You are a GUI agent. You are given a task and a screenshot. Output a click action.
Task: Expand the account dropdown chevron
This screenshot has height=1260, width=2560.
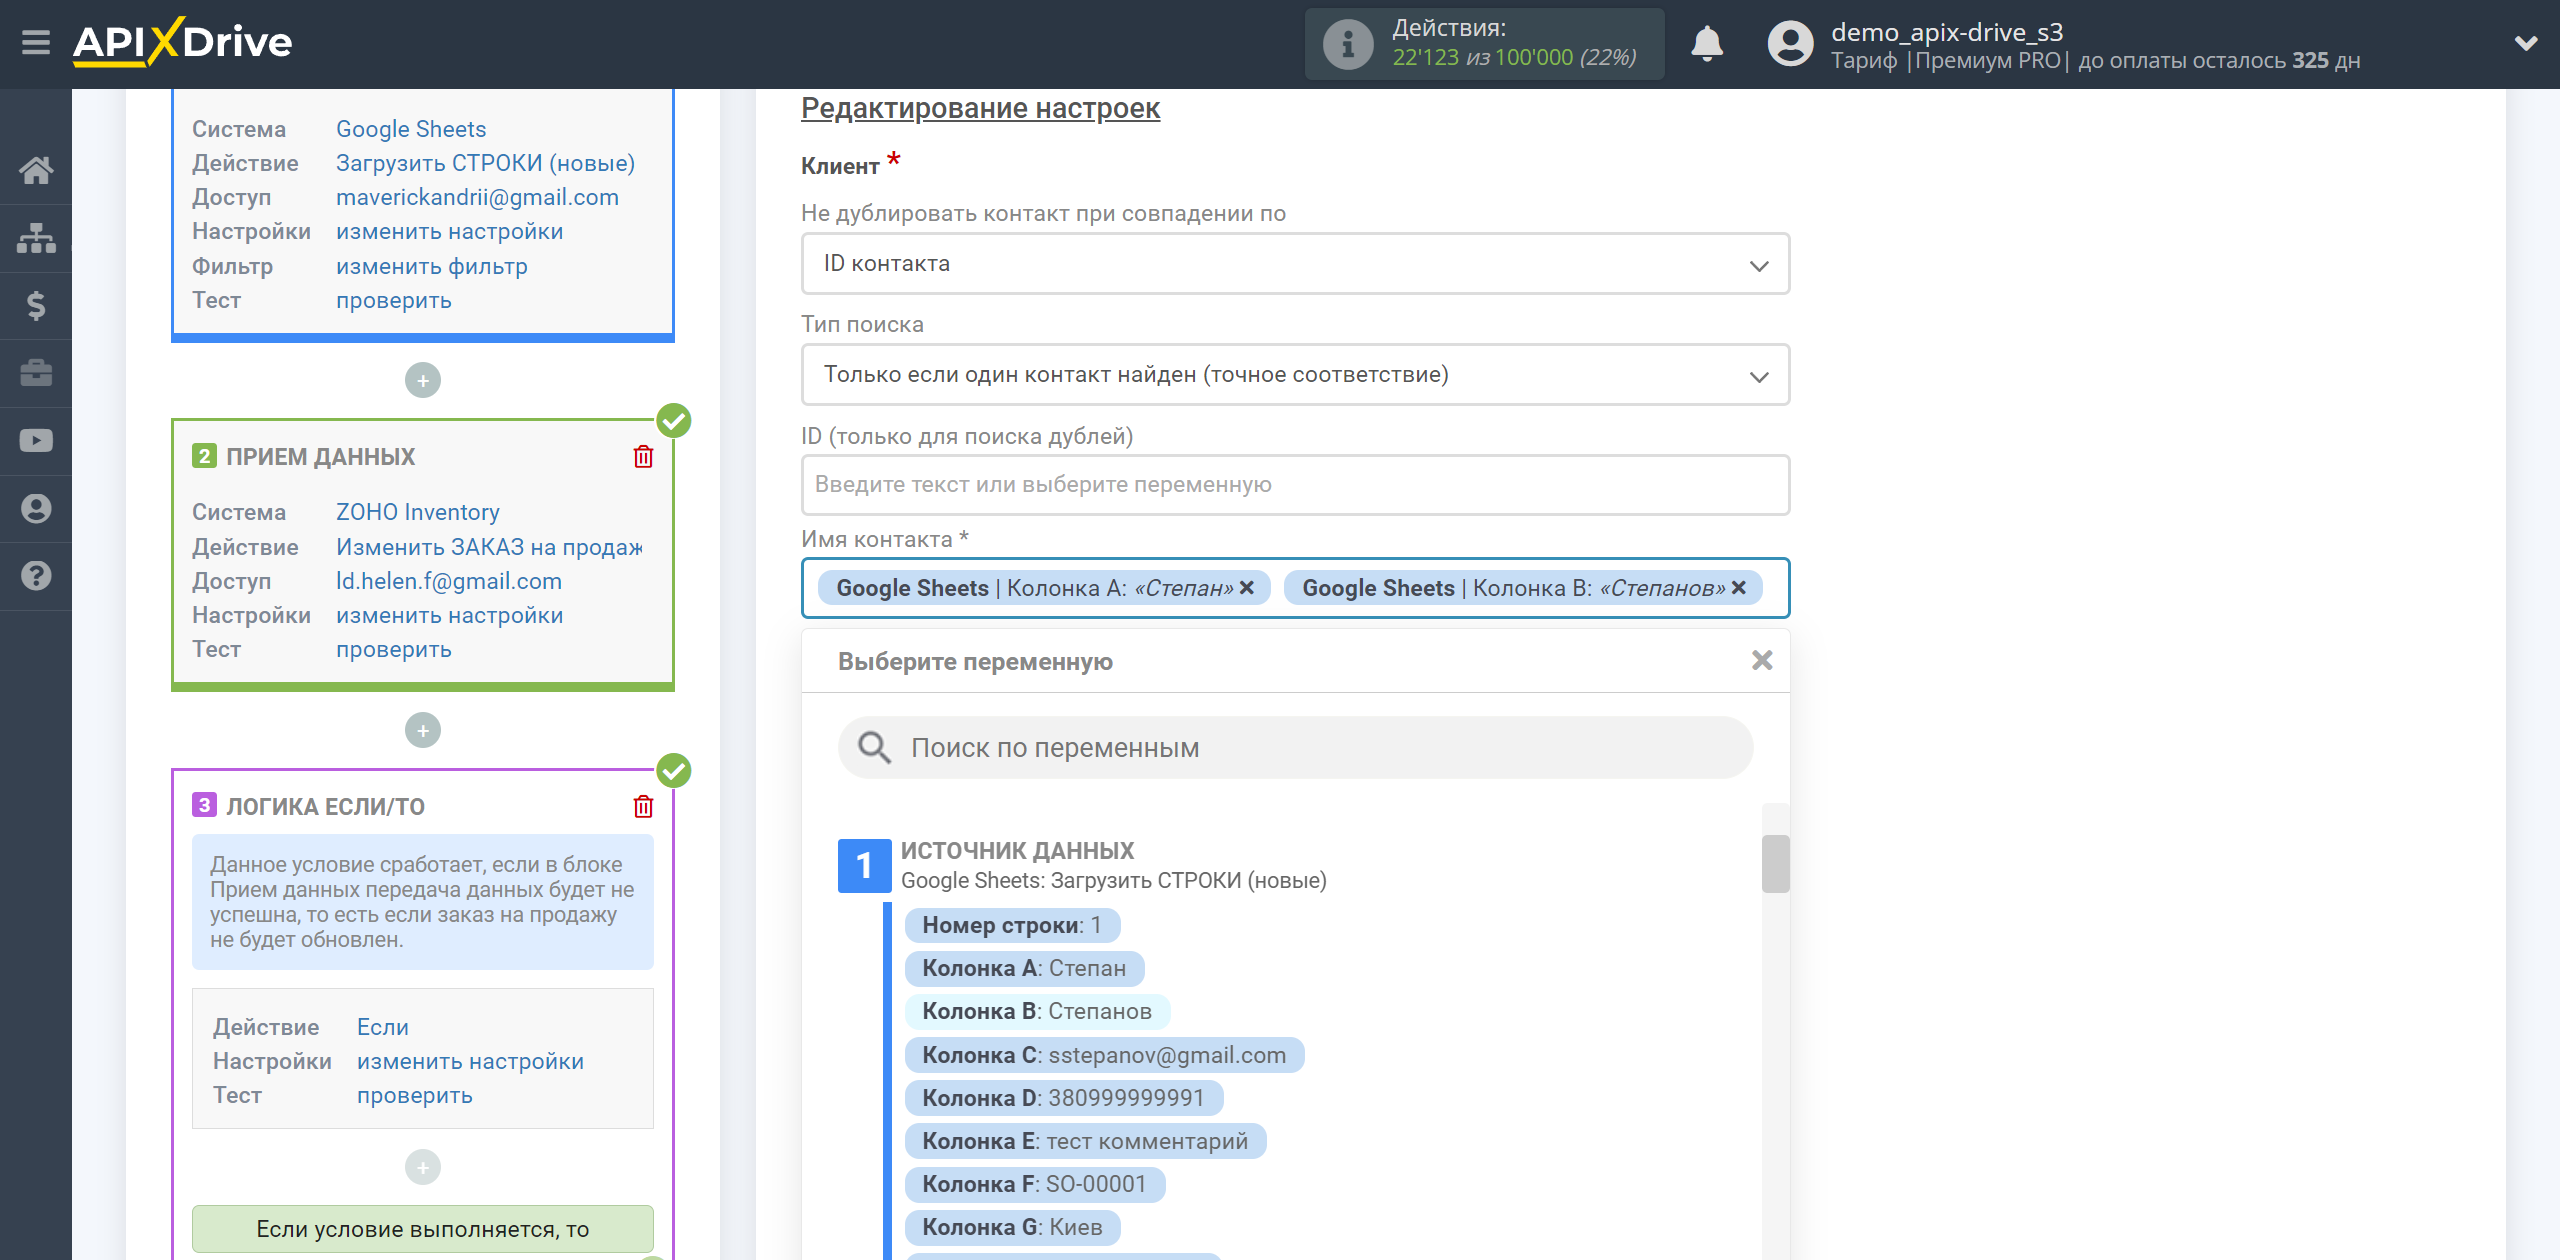tap(2526, 43)
